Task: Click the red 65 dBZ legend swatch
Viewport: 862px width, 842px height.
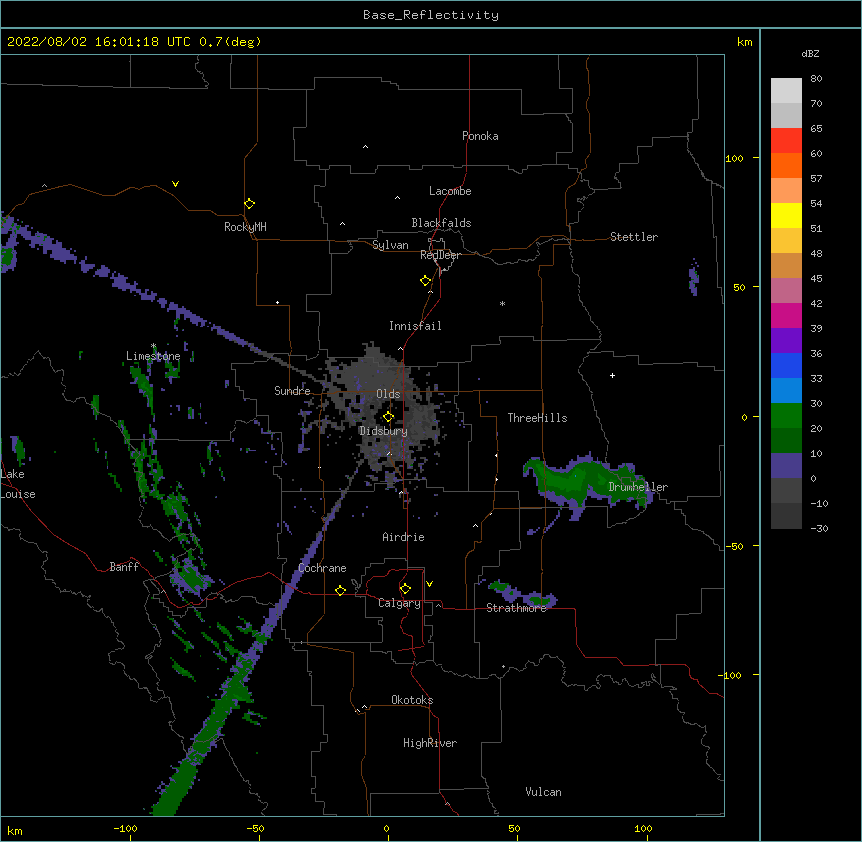Action: (786, 141)
